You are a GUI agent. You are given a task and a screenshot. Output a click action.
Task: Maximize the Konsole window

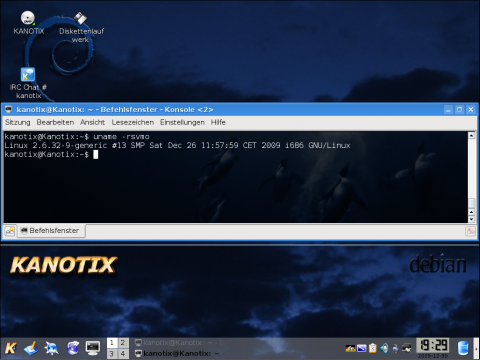click(460, 109)
